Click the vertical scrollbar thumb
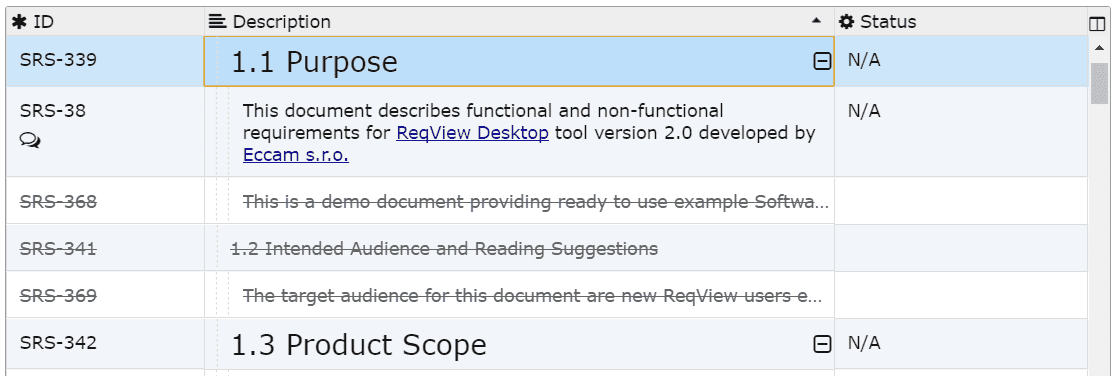 (x=1100, y=83)
